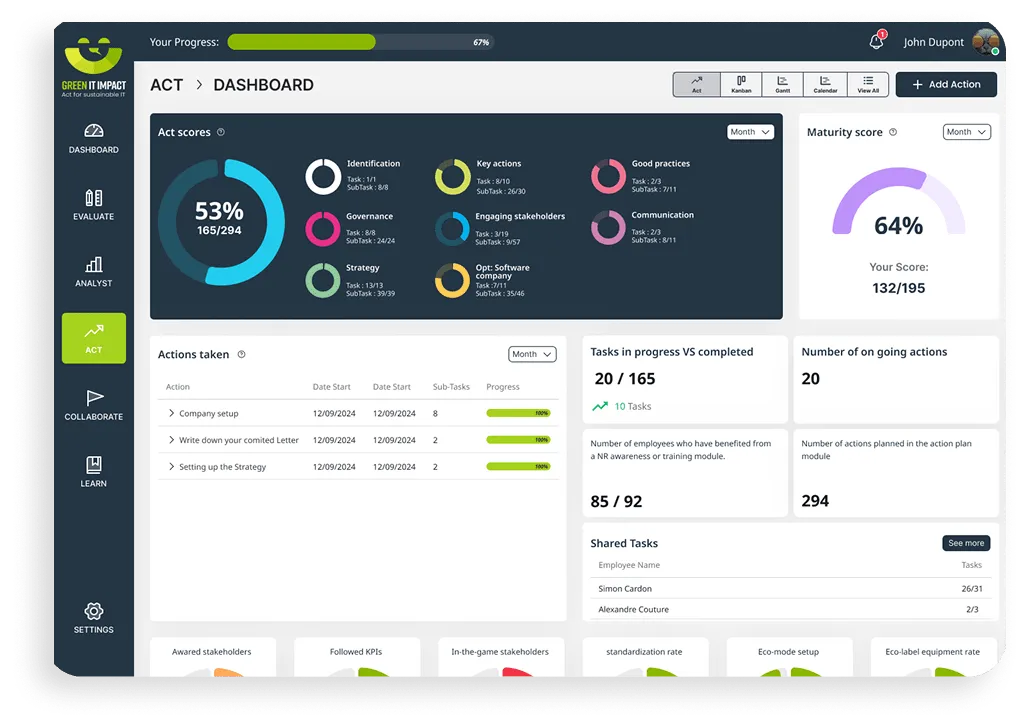This screenshot has height=719, width=1020.
Task: Open Settings from the sidebar
Action: (93, 619)
